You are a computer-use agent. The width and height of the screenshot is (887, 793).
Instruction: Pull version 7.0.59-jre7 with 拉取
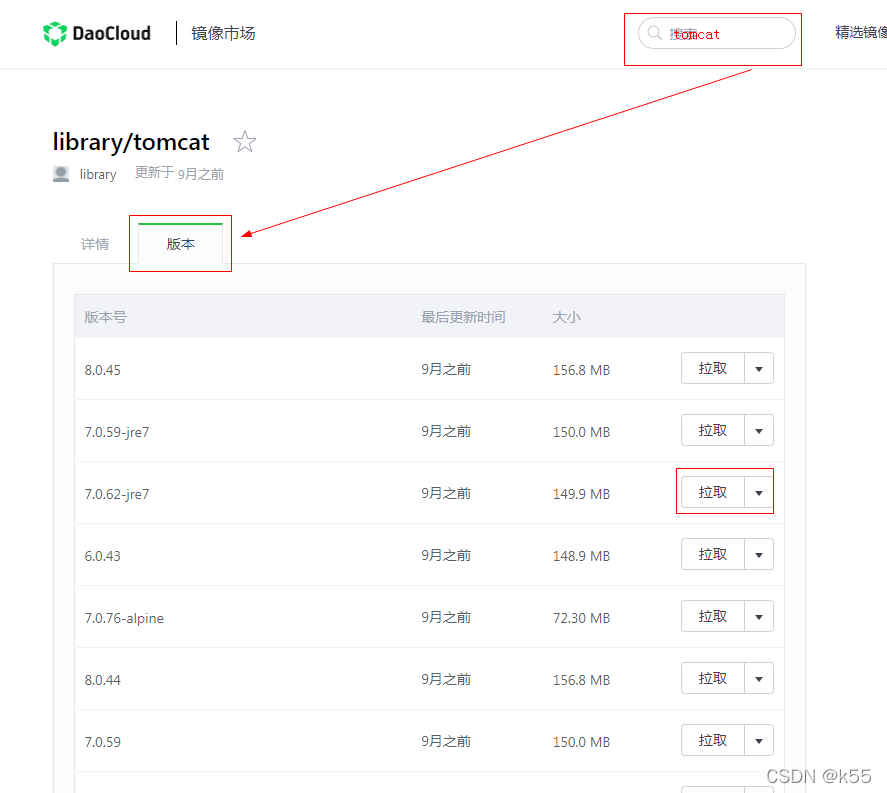[713, 430]
